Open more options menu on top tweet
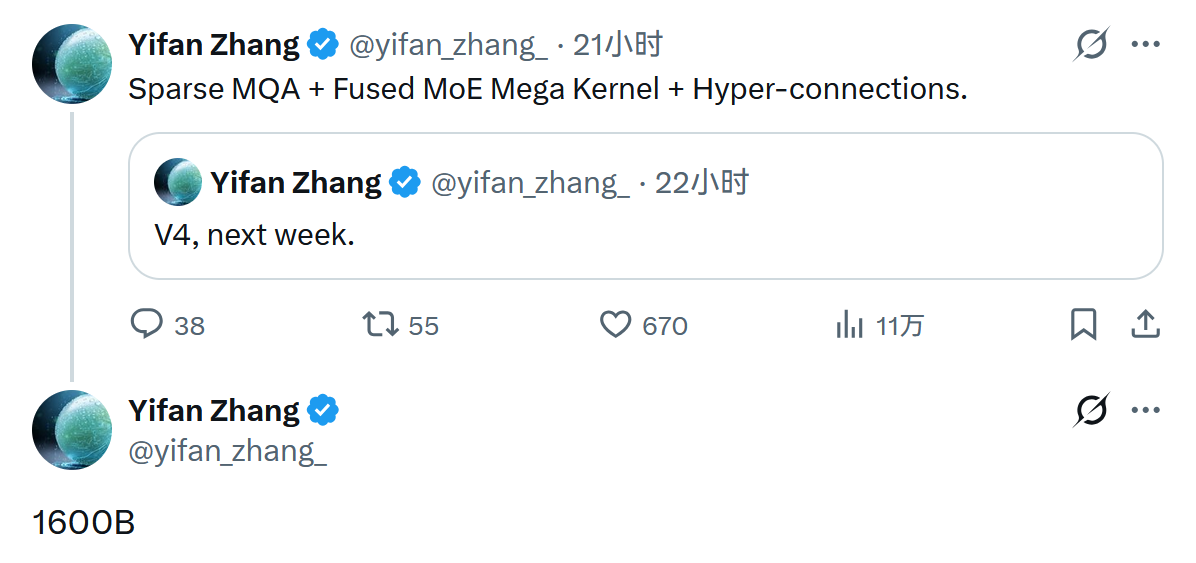The image size is (1196, 563). point(1145,45)
